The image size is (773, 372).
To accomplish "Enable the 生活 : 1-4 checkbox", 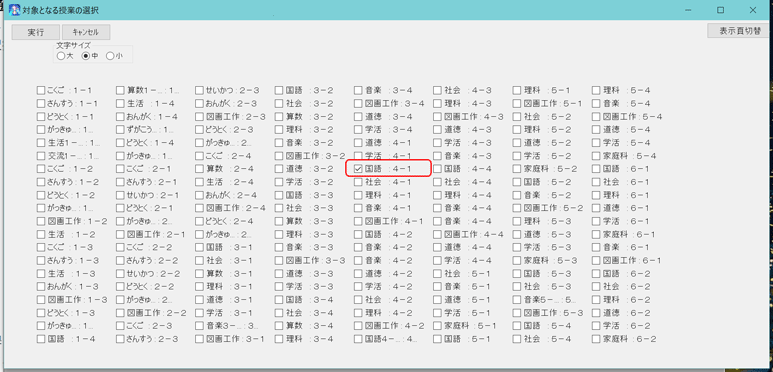I will pos(120,103).
